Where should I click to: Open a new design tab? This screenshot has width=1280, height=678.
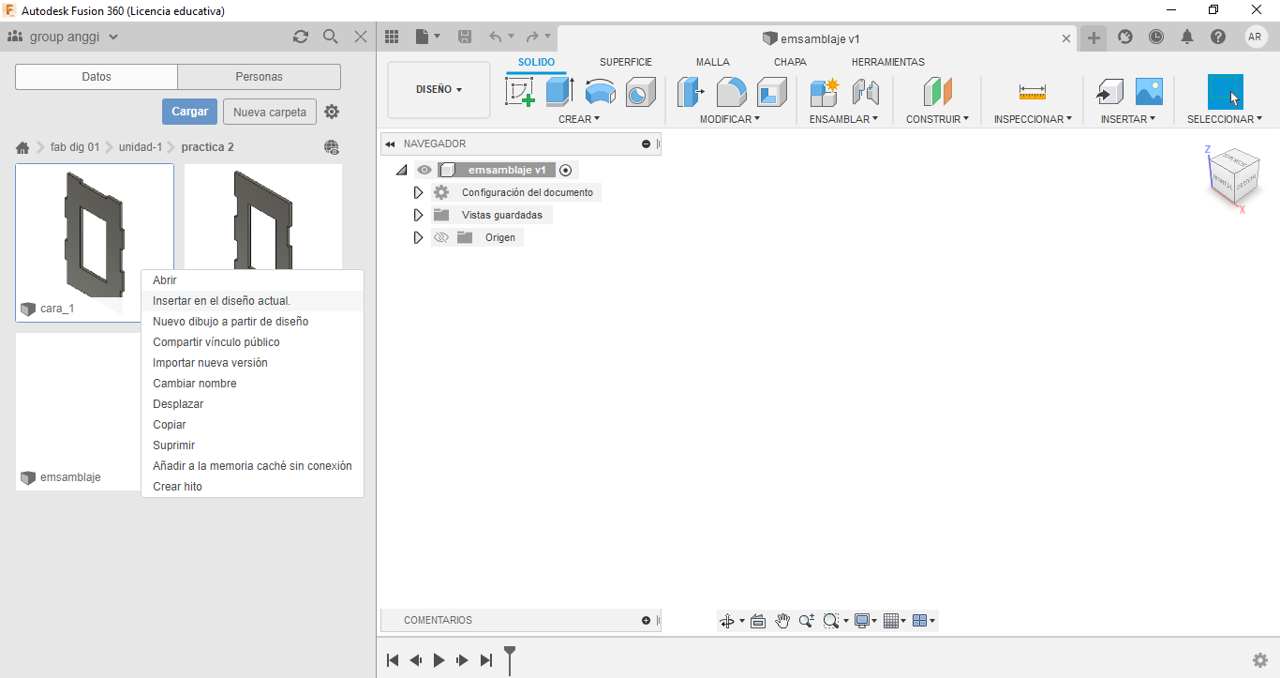[1094, 38]
